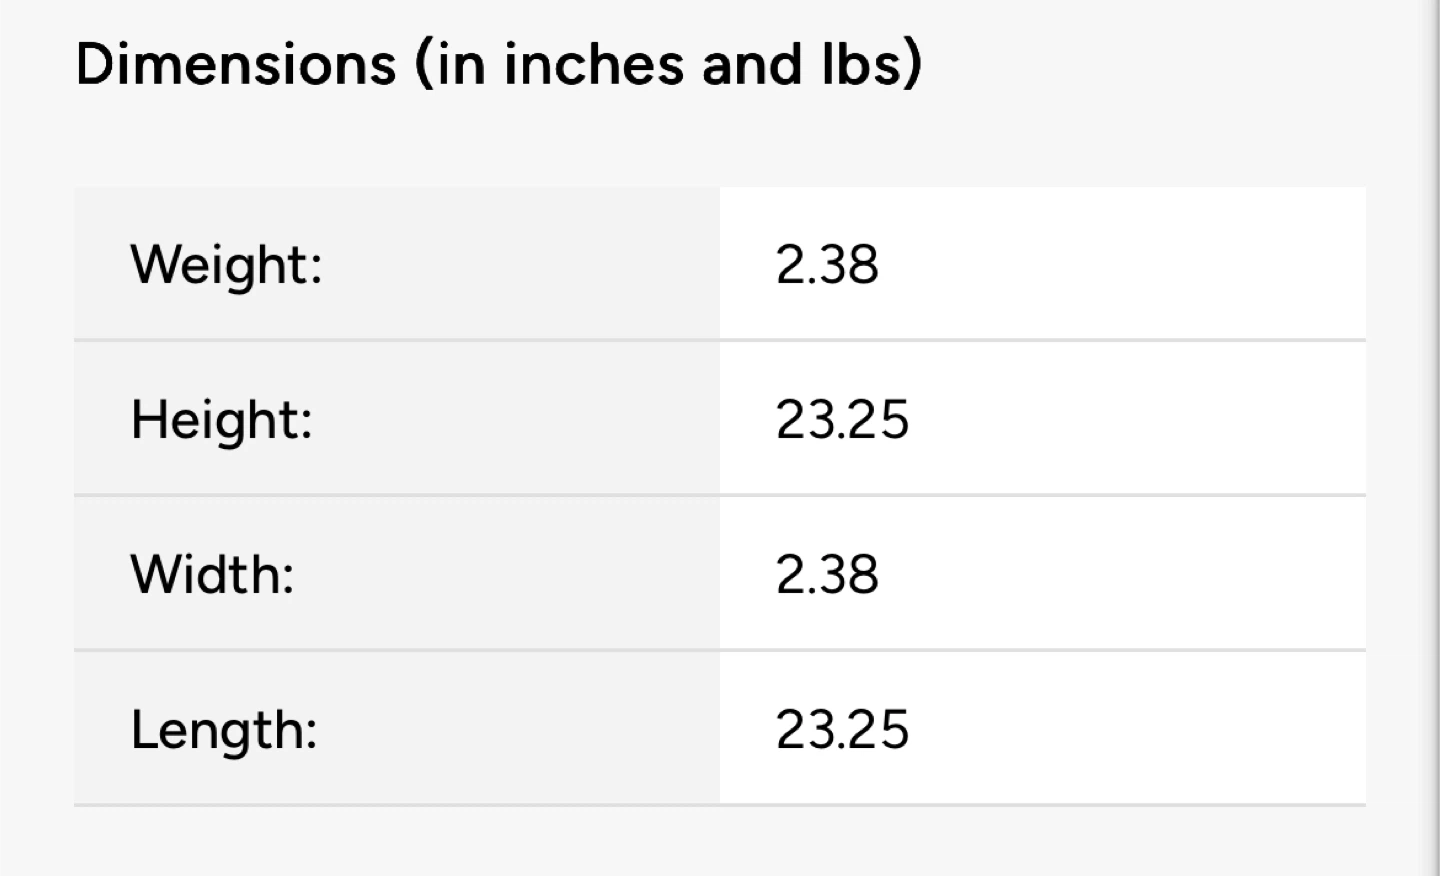Select the "Length:" row label
1440x876 pixels.
pyautogui.click(x=223, y=729)
